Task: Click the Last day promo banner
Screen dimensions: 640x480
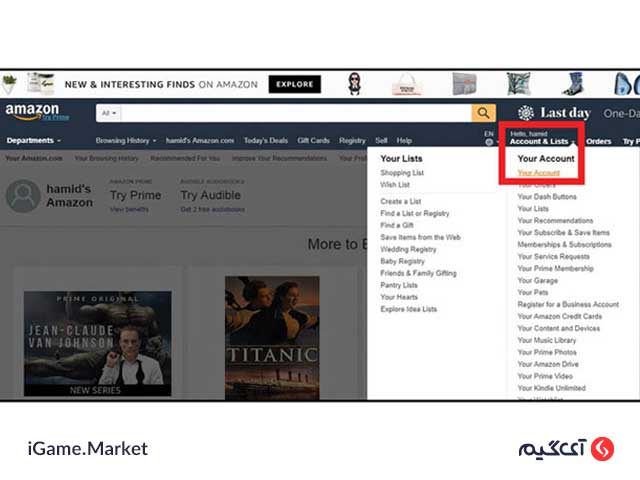Action: point(554,113)
